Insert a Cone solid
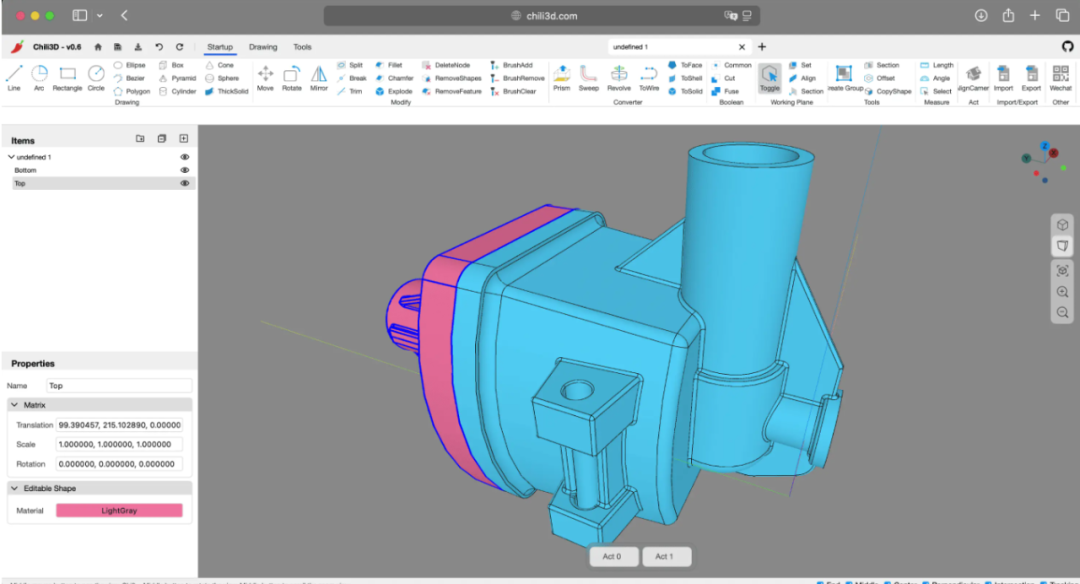This screenshot has width=1080, height=584. click(220, 65)
